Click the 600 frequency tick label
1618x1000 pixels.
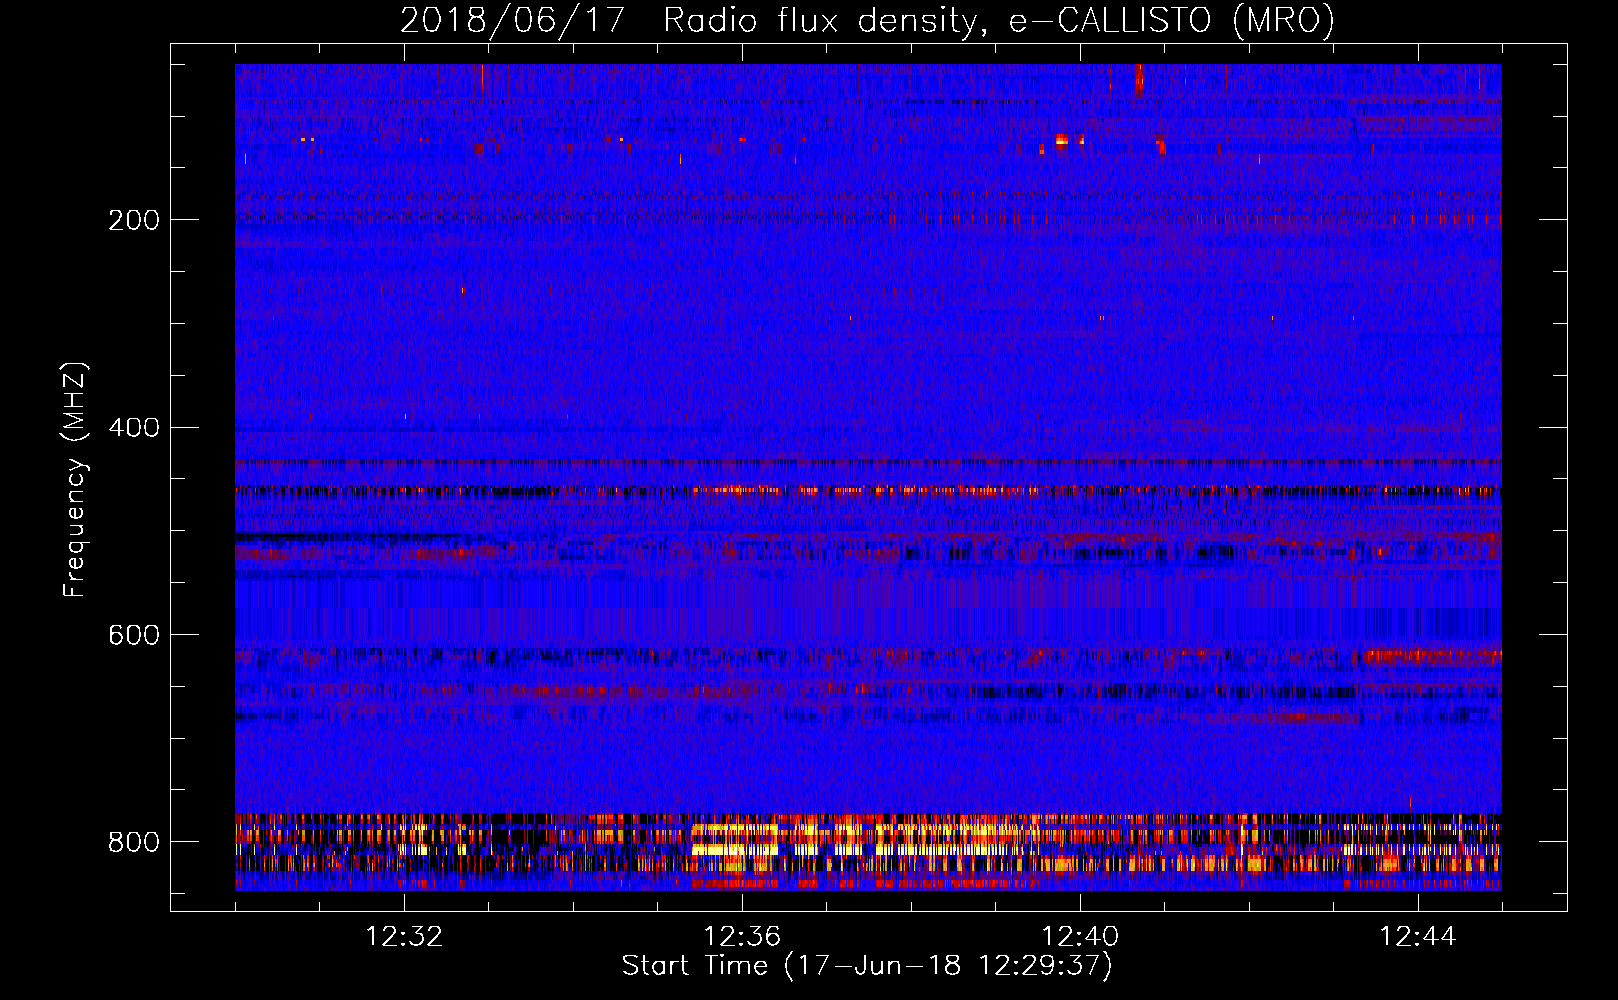[134, 635]
